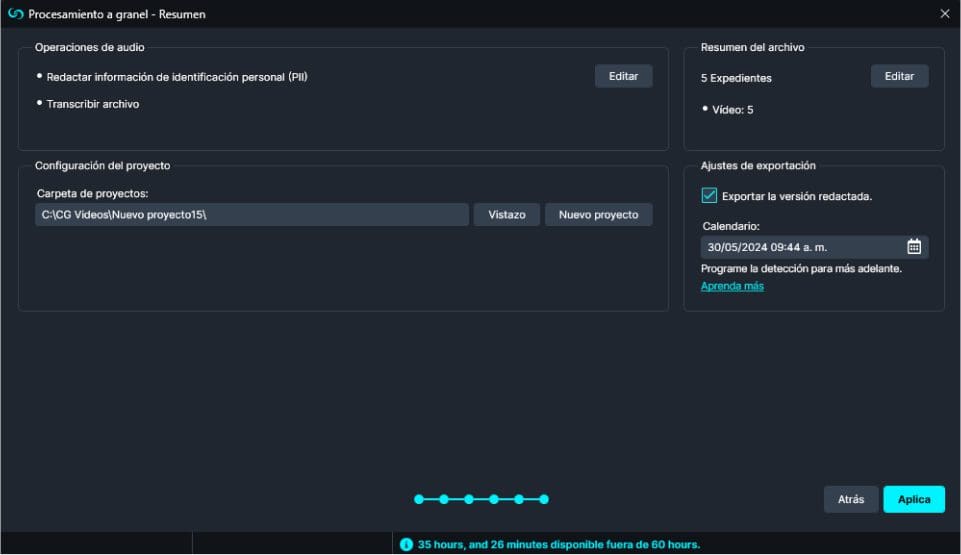The height and width of the screenshot is (555, 961).
Task: Click the Carpeta de proyectos path field
Action: pos(252,214)
